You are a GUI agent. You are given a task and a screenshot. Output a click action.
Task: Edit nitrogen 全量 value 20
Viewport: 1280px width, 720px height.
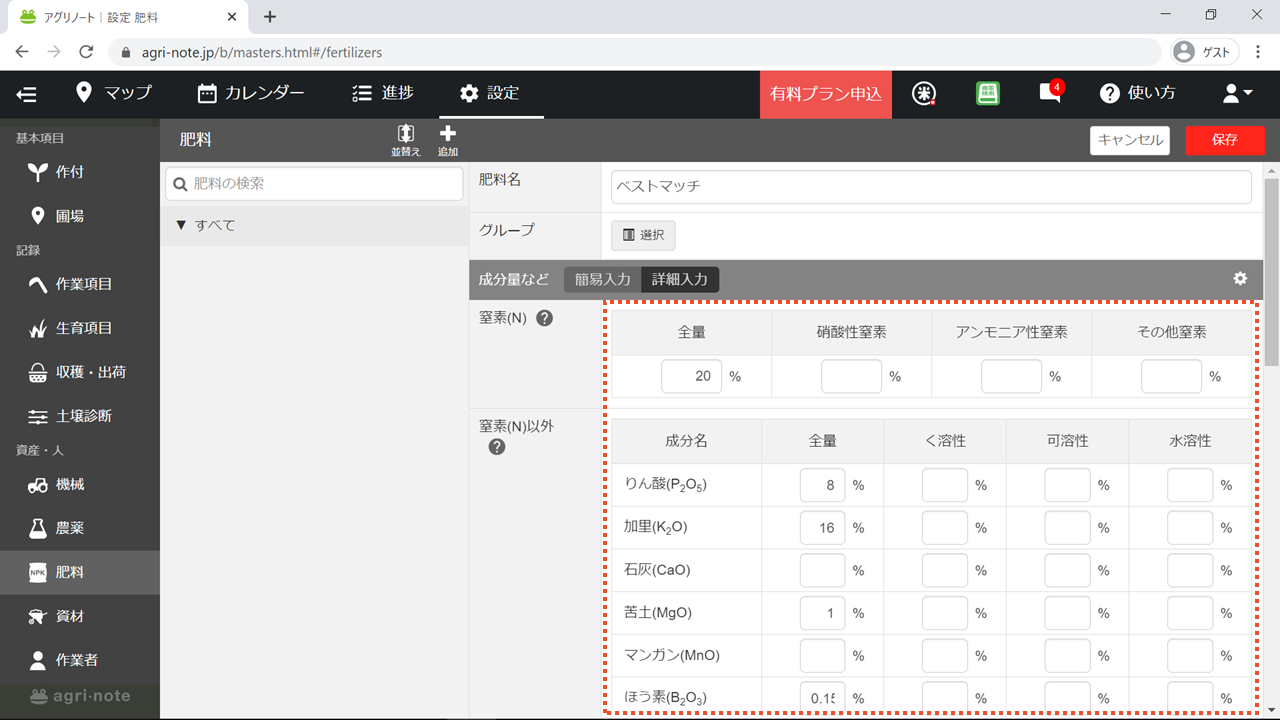point(691,376)
